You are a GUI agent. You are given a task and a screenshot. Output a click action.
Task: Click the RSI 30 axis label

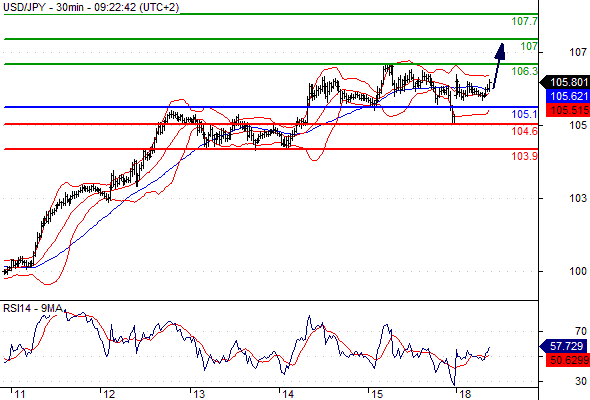[581, 381]
